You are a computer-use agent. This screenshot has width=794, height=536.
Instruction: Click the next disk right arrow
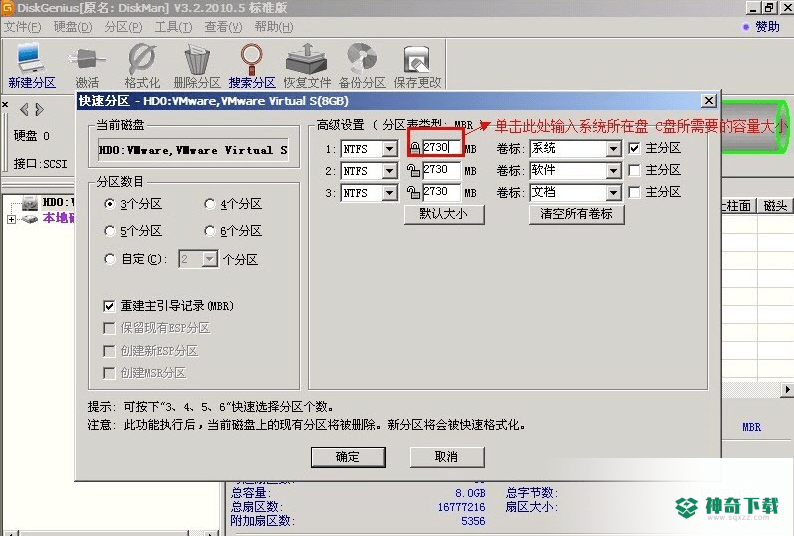click(39, 109)
